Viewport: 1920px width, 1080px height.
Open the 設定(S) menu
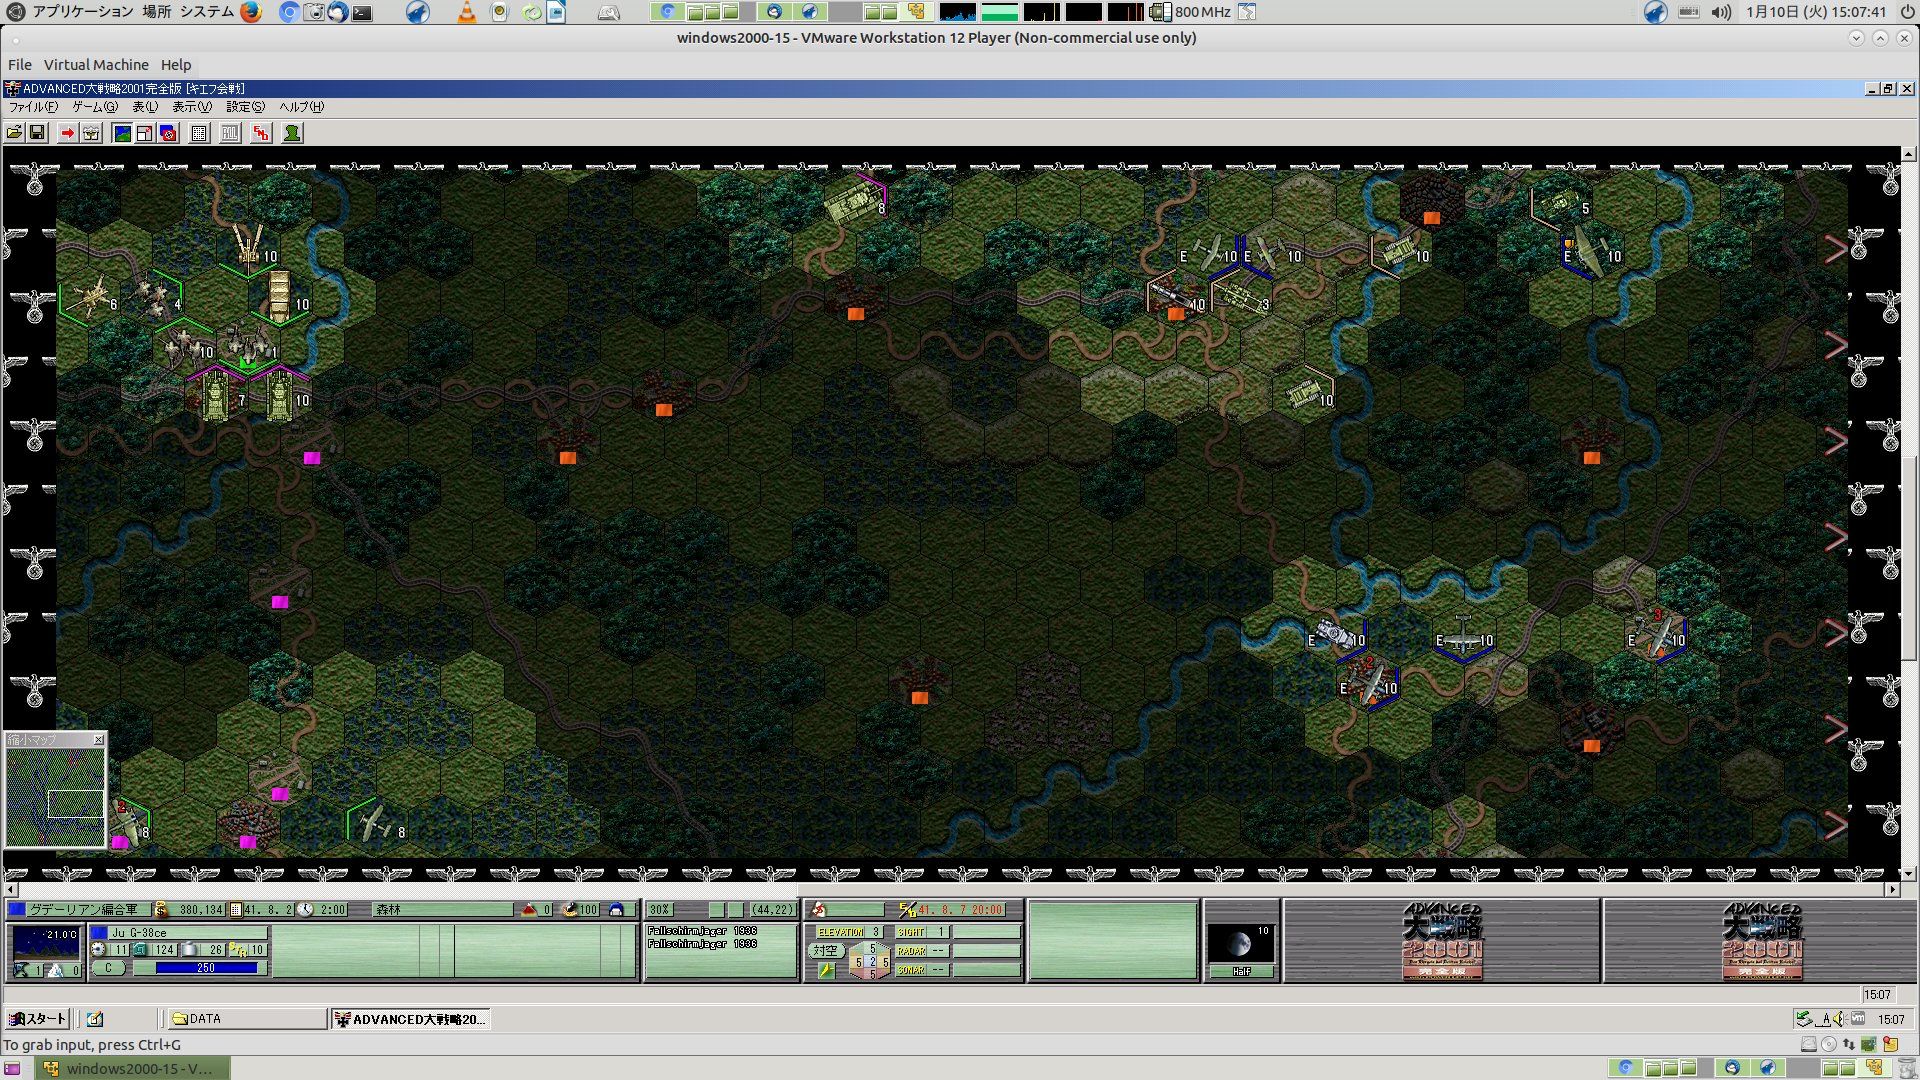(245, 107)
